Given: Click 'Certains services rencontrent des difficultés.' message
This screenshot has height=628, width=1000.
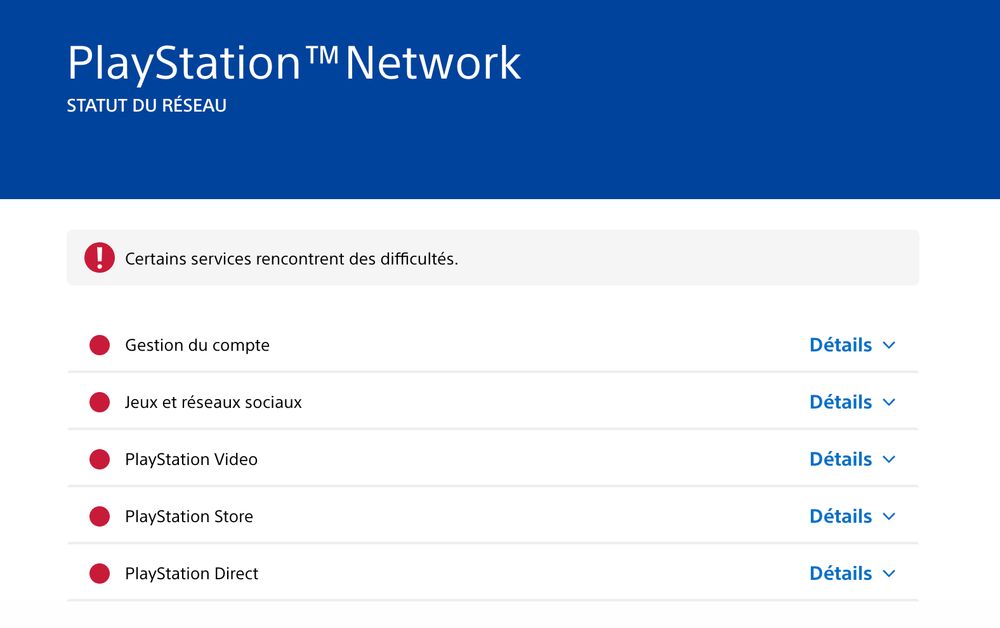Looking at the screenshot, I should tap(291, 259).
